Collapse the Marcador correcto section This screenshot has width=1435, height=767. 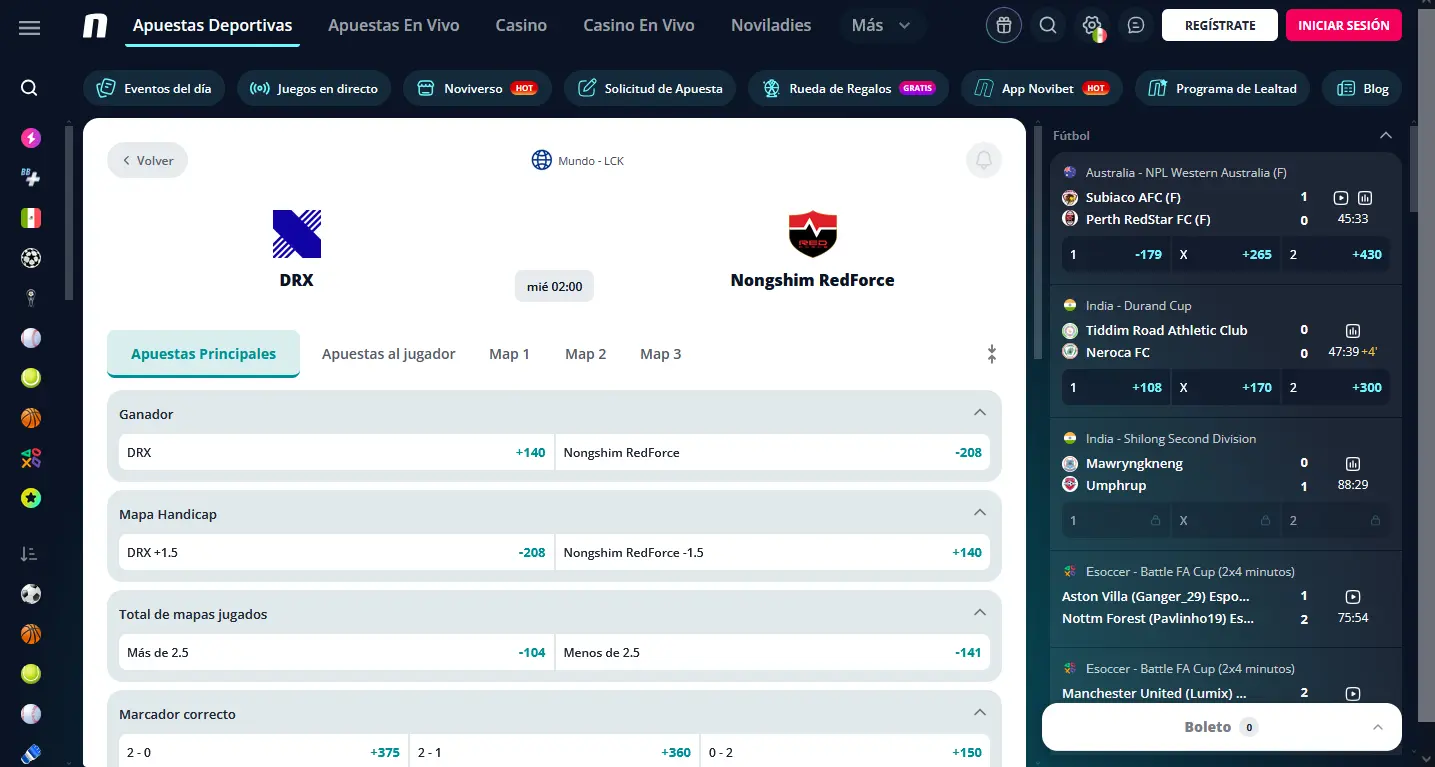click(980, 712)
